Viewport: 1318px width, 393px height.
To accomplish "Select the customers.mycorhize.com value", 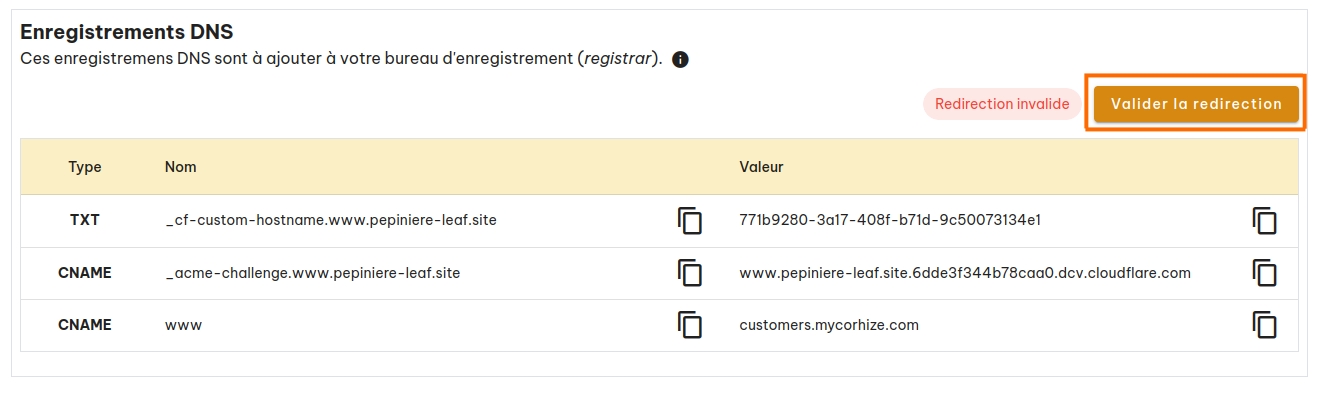I will pyautogui.click(x=829, y=325).
